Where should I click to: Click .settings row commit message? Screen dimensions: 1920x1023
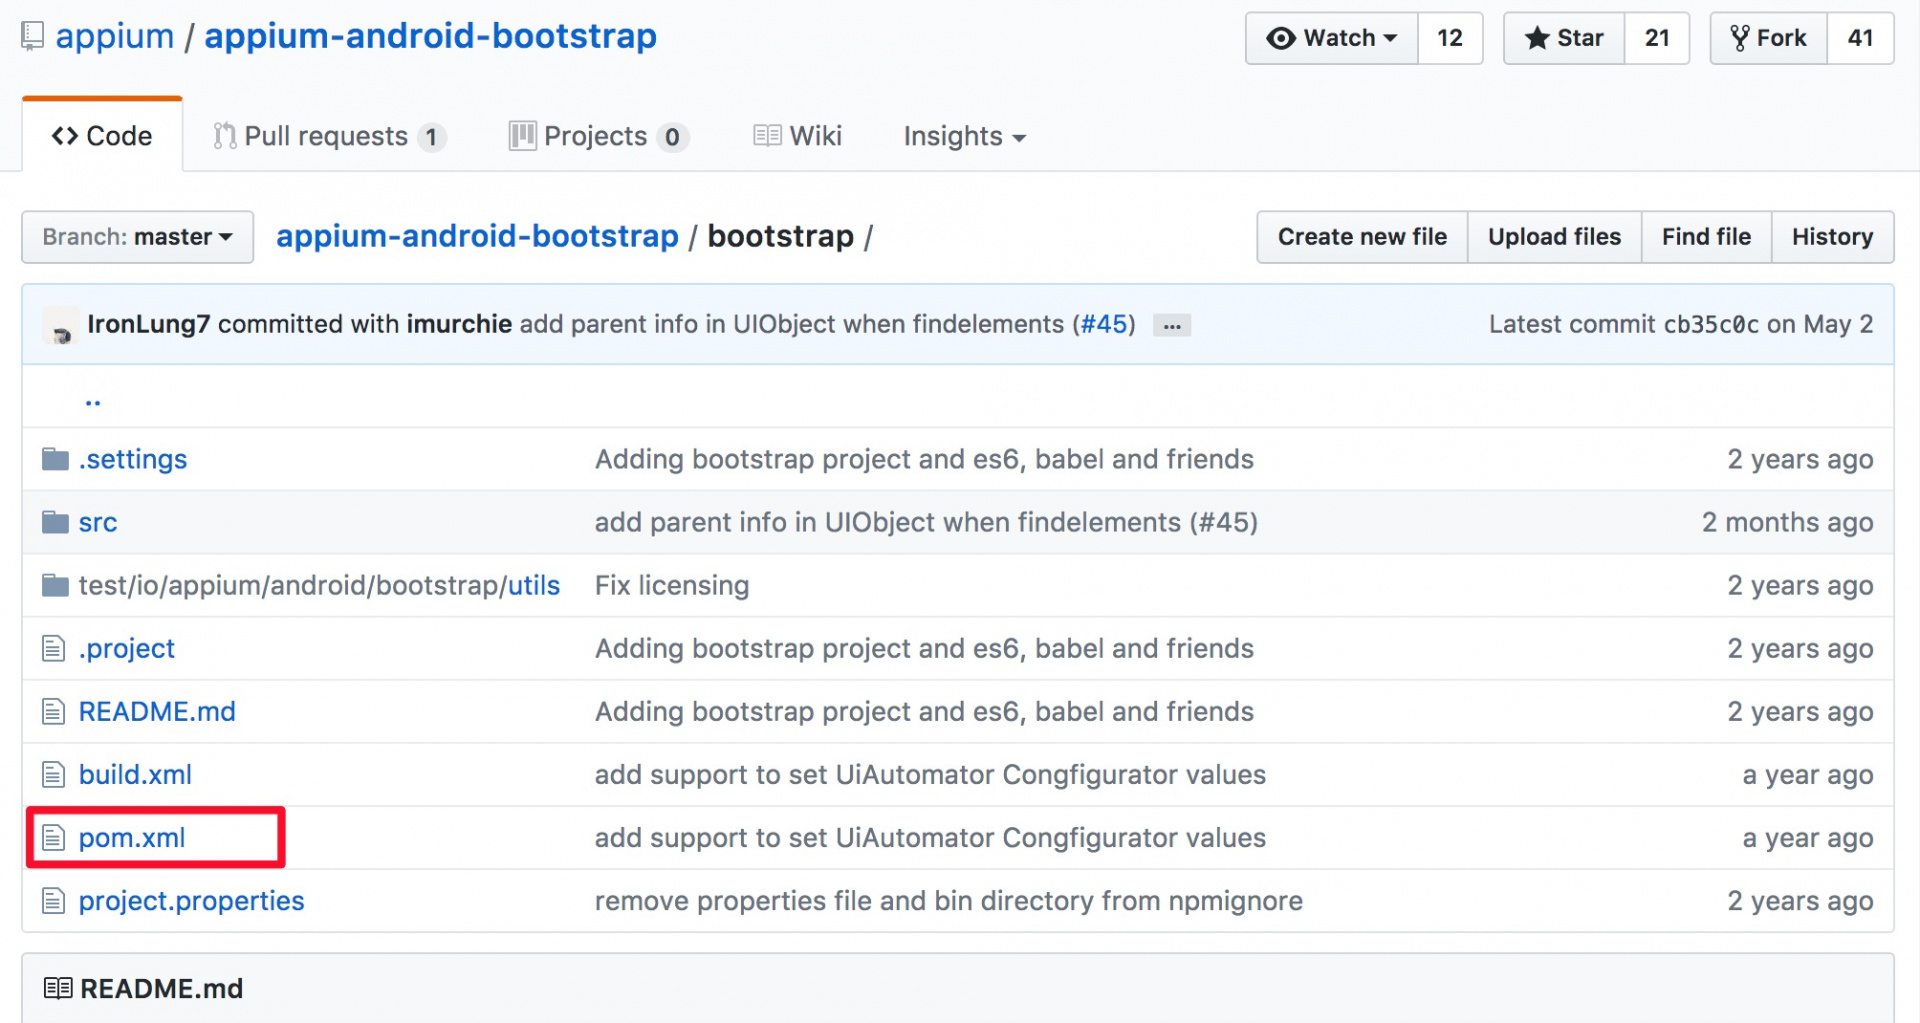(924, 459)
